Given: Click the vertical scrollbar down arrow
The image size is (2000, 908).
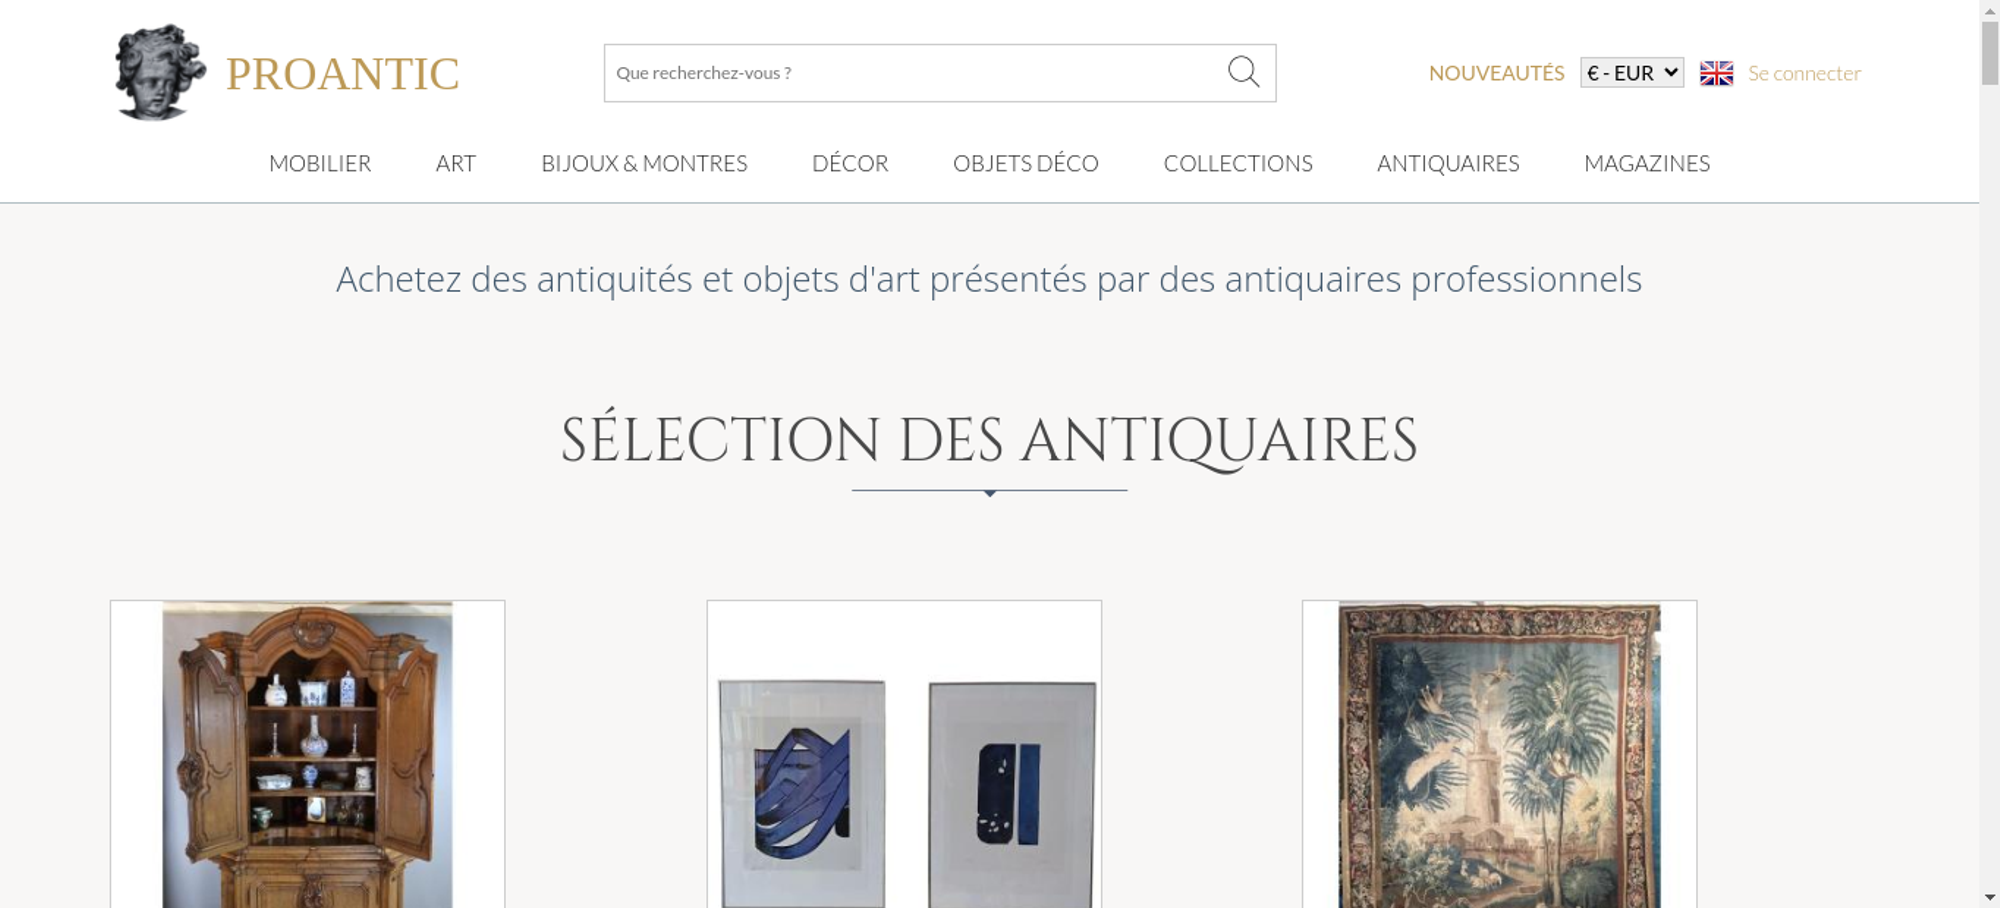Looking at the screenshot, I should 1990,897.
